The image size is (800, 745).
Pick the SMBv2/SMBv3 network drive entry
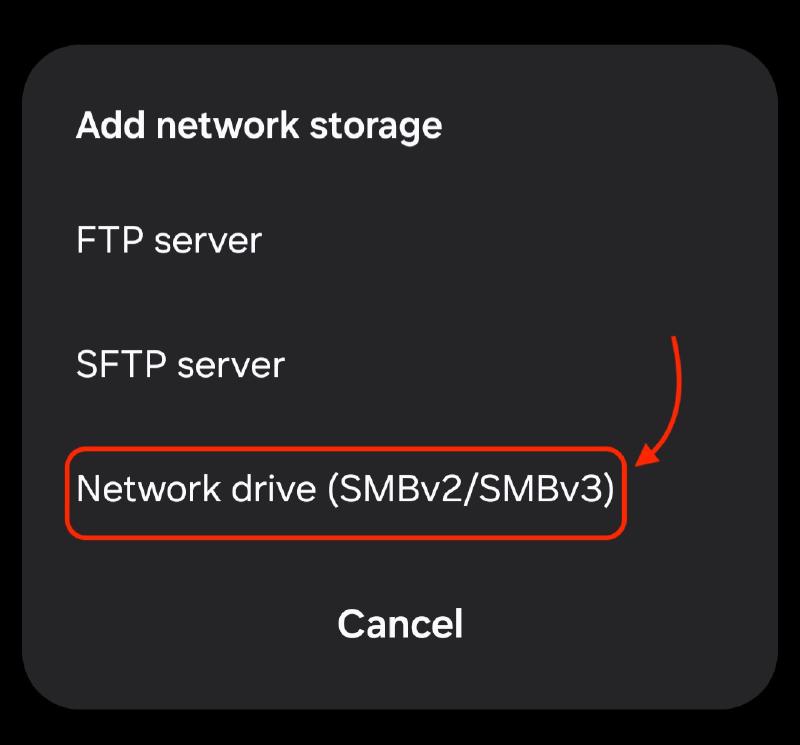[x=345, y=491]
